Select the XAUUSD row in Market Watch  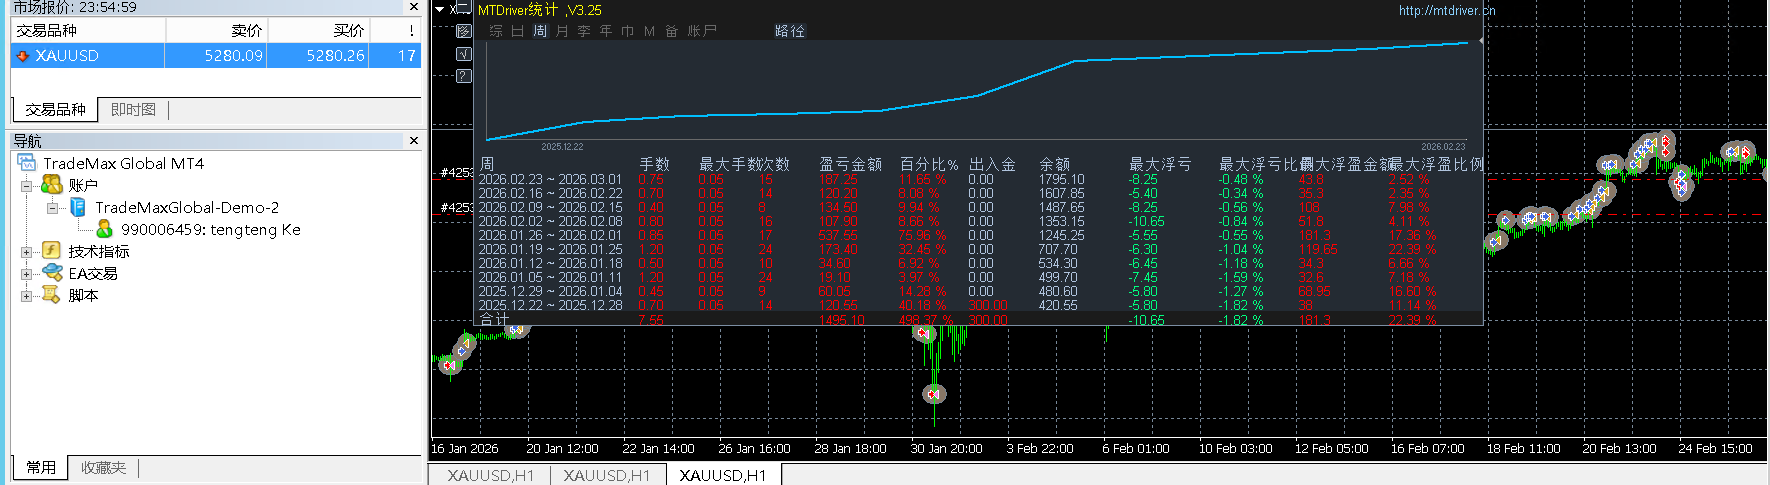[216, 56]
